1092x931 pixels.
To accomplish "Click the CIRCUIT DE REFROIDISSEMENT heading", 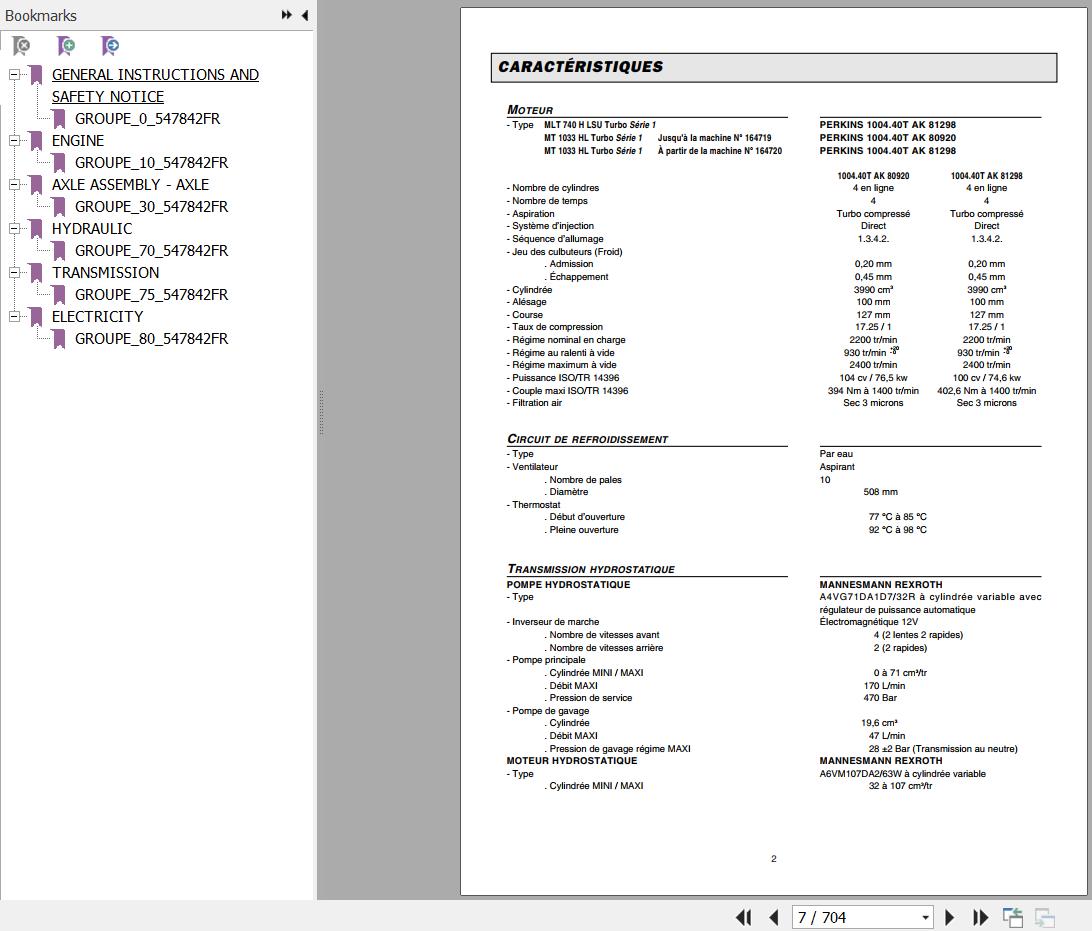I will [x=587, y=439].
